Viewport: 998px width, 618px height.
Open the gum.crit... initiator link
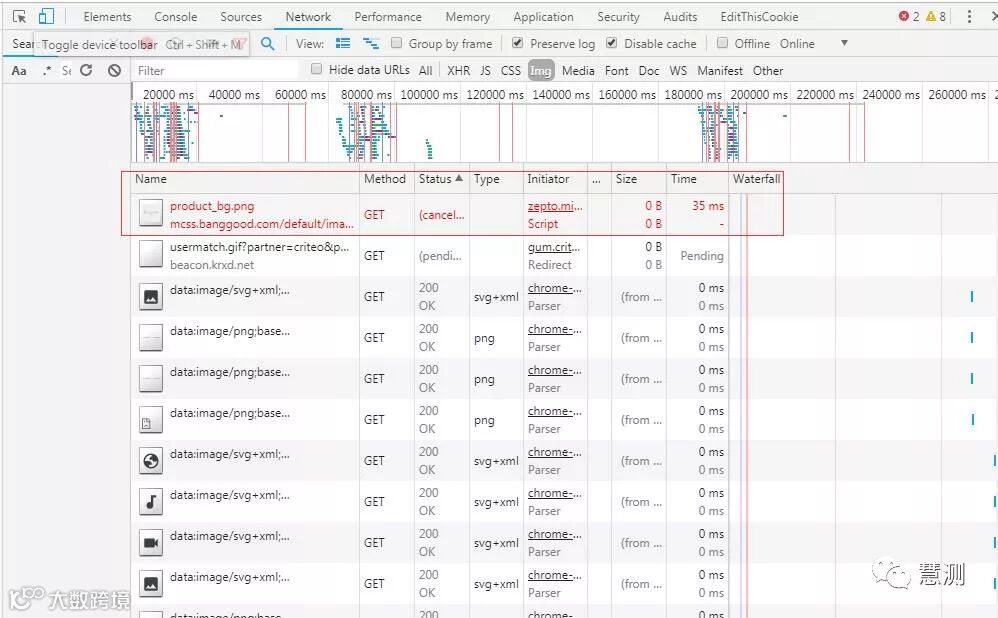point(554,247)
